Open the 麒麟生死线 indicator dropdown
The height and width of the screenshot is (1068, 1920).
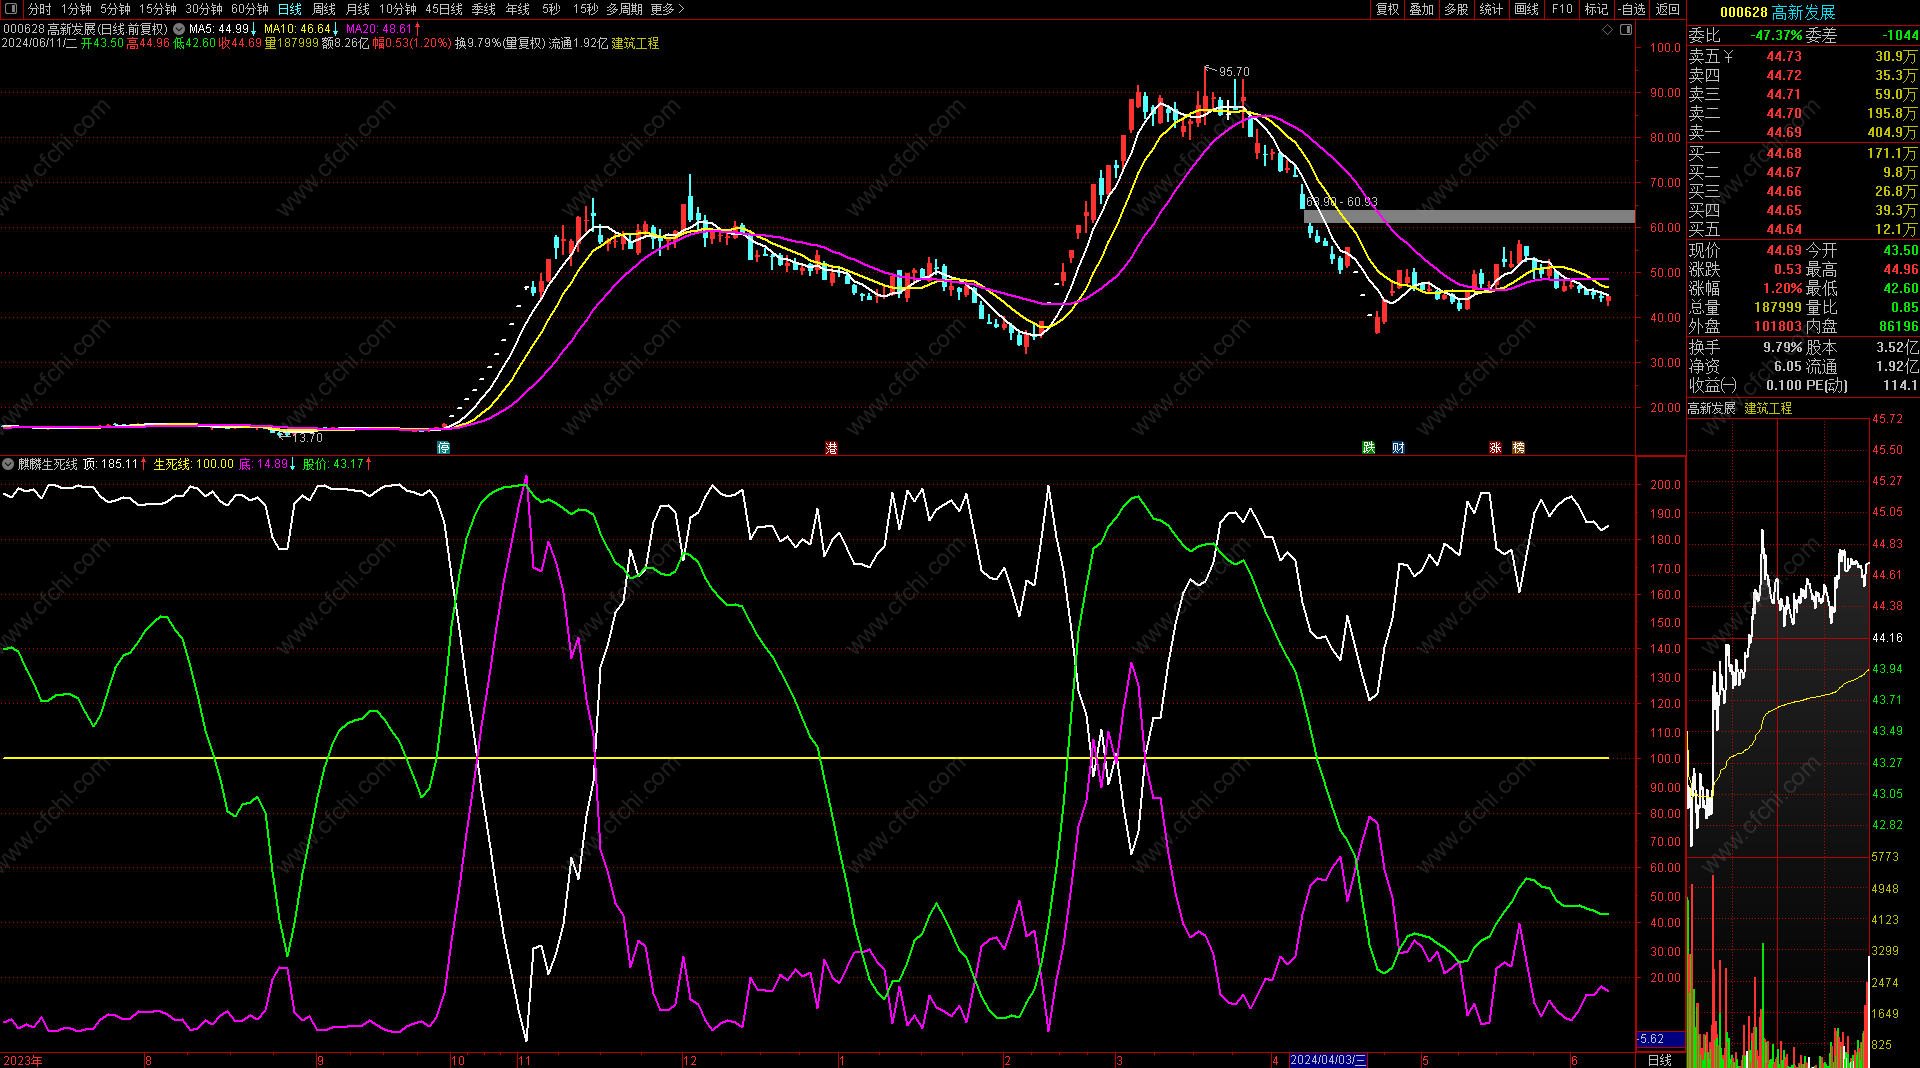click(x=9, y=464)
